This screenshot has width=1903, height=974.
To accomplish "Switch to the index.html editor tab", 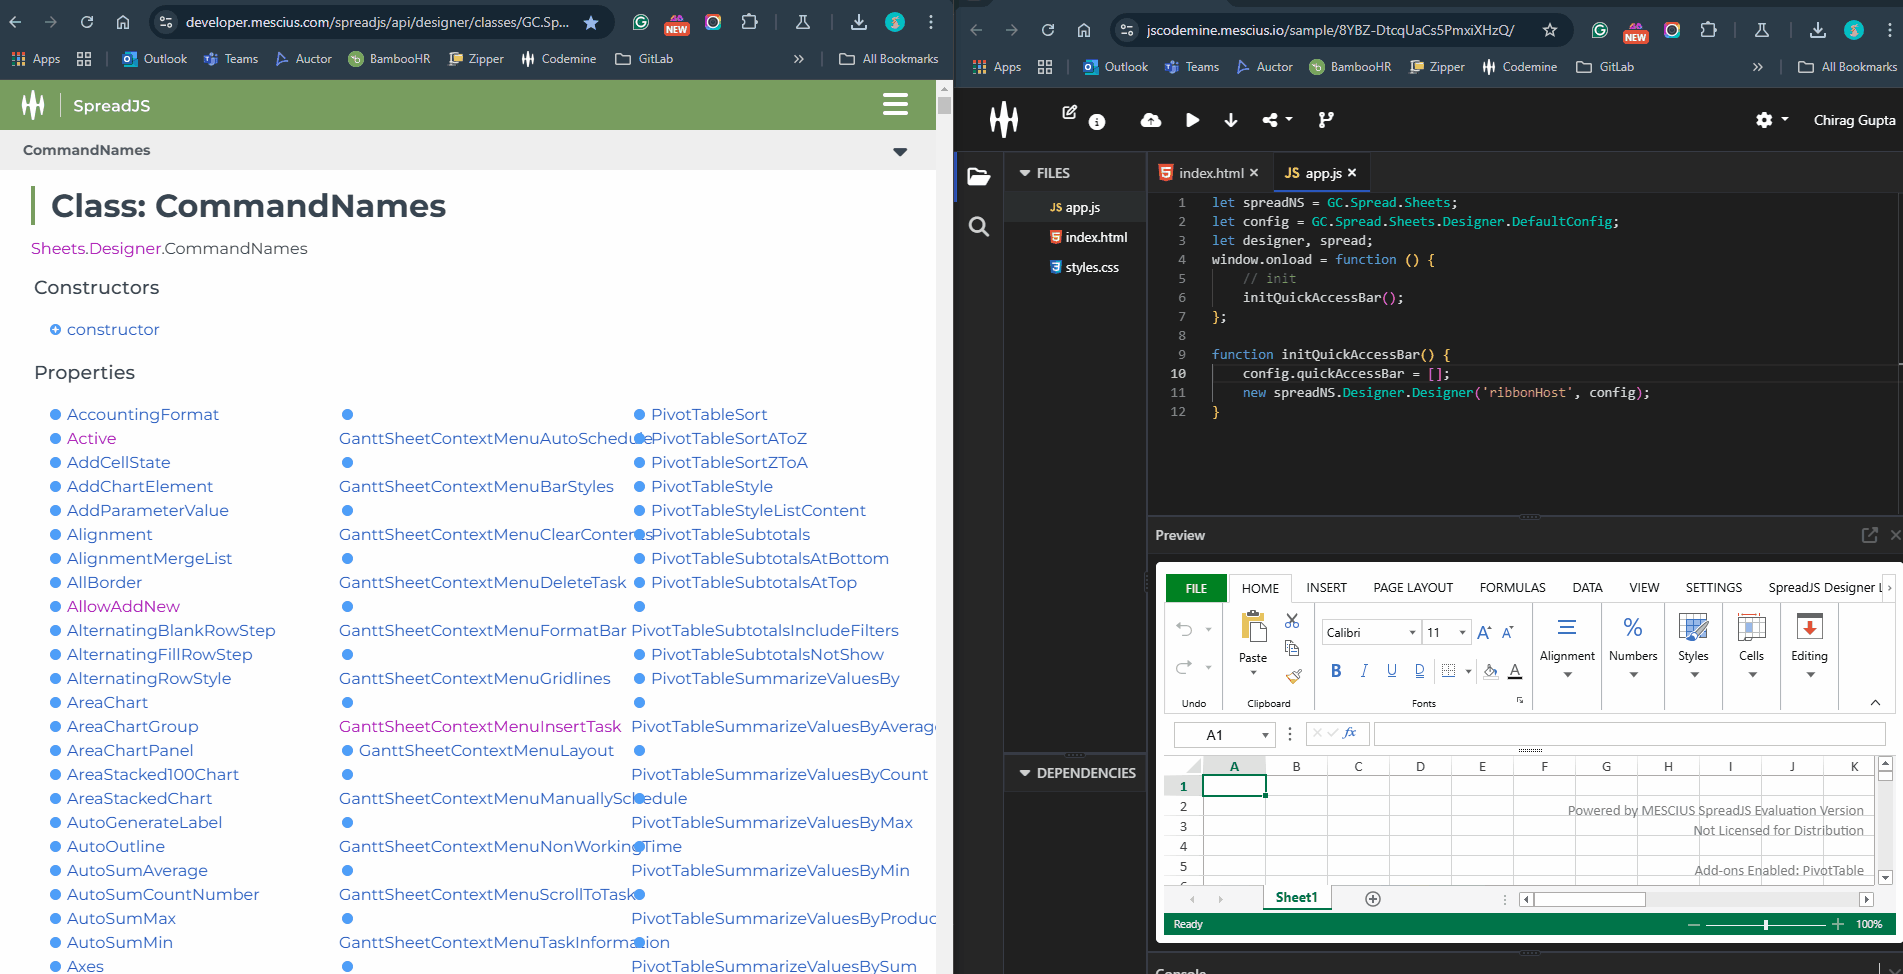I will (x=1211, y=173).
